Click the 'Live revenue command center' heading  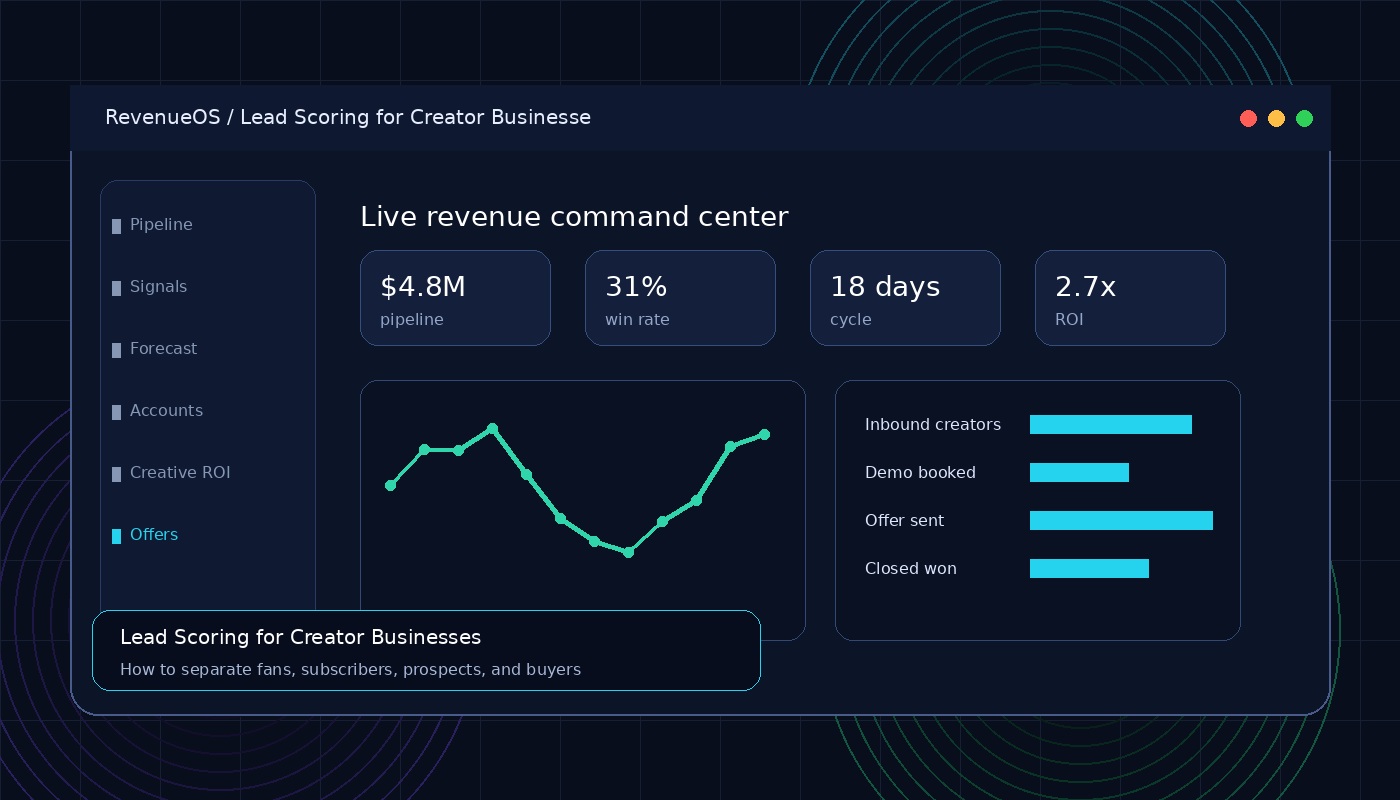click(574, 217)
